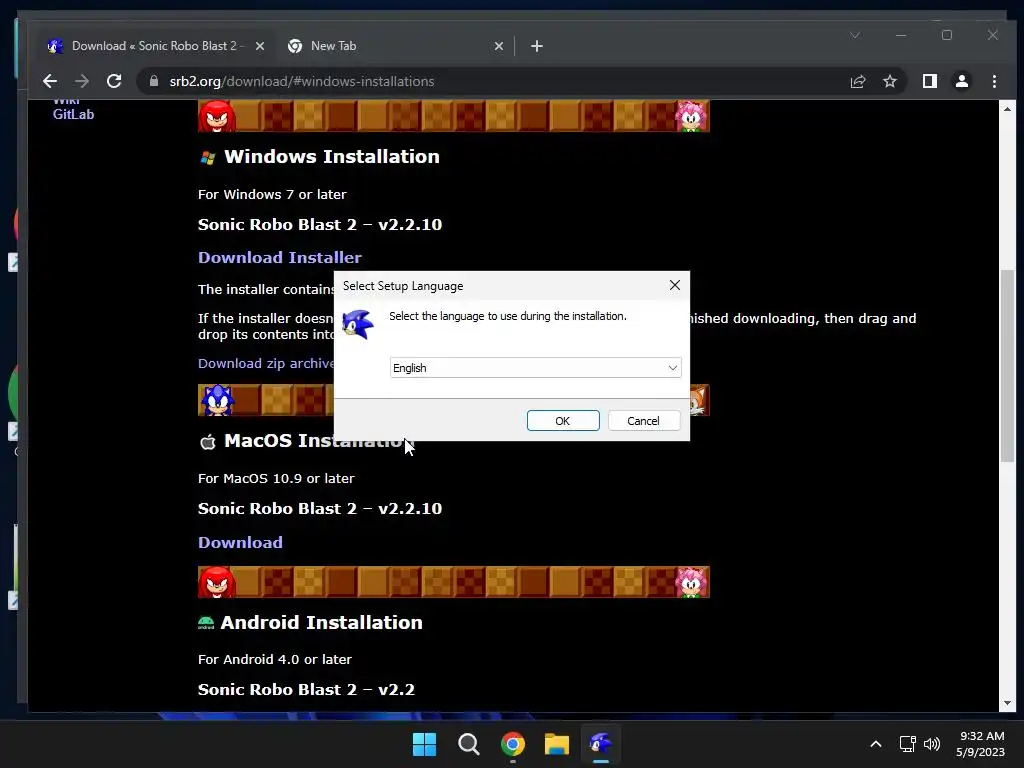Switch to the Download Sonic Robo Blast 2 tab
The height and width of the screenshot is (768, 1024).
point(153,46)
